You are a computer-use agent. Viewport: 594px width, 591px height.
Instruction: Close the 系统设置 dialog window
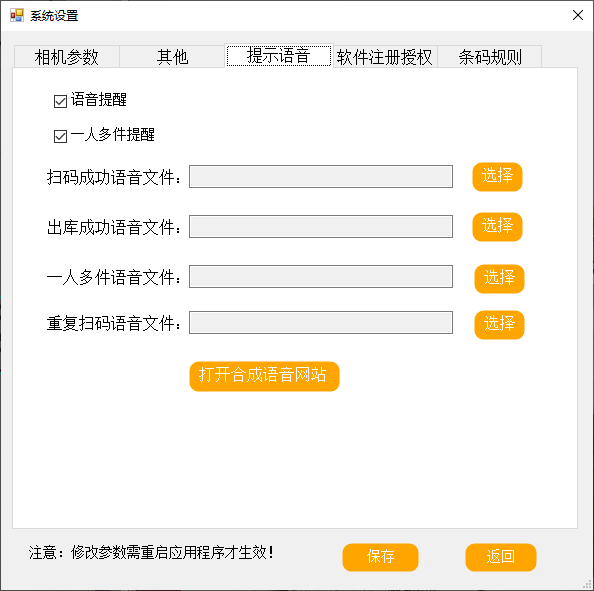(578, 15)
